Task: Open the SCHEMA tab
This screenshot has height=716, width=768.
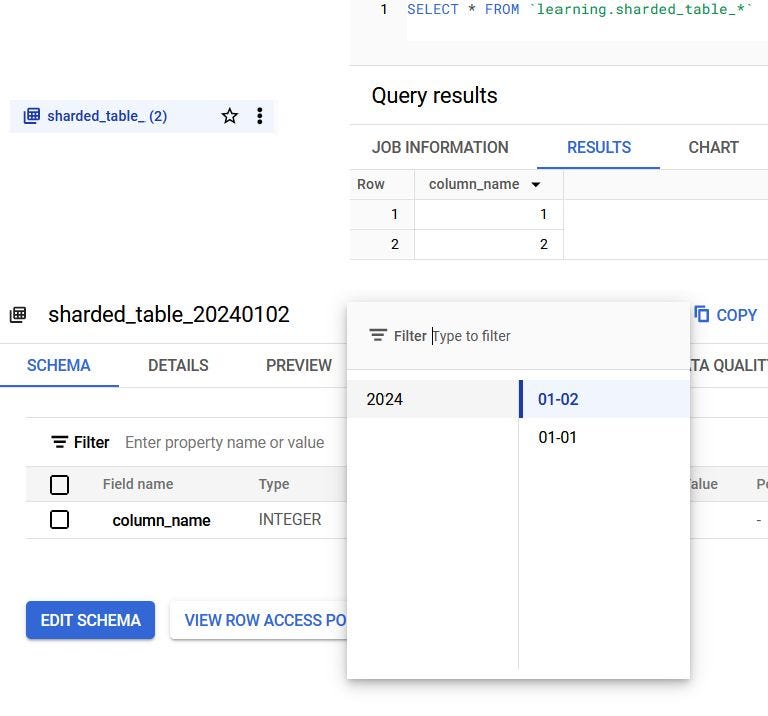Action: click(59, 365)
